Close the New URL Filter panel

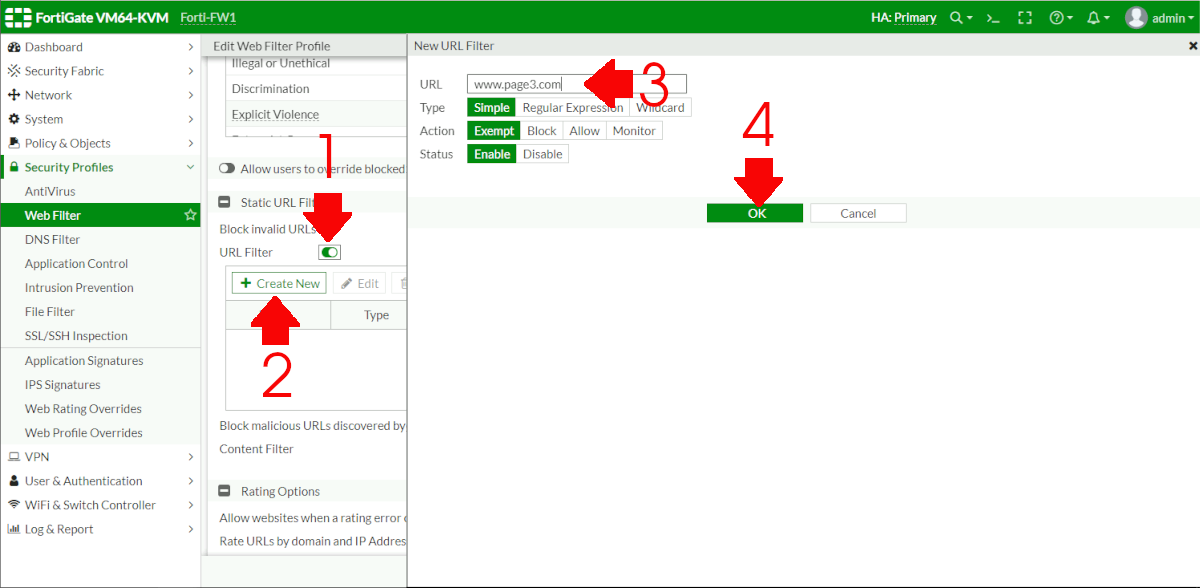[x=1192, y=46]
